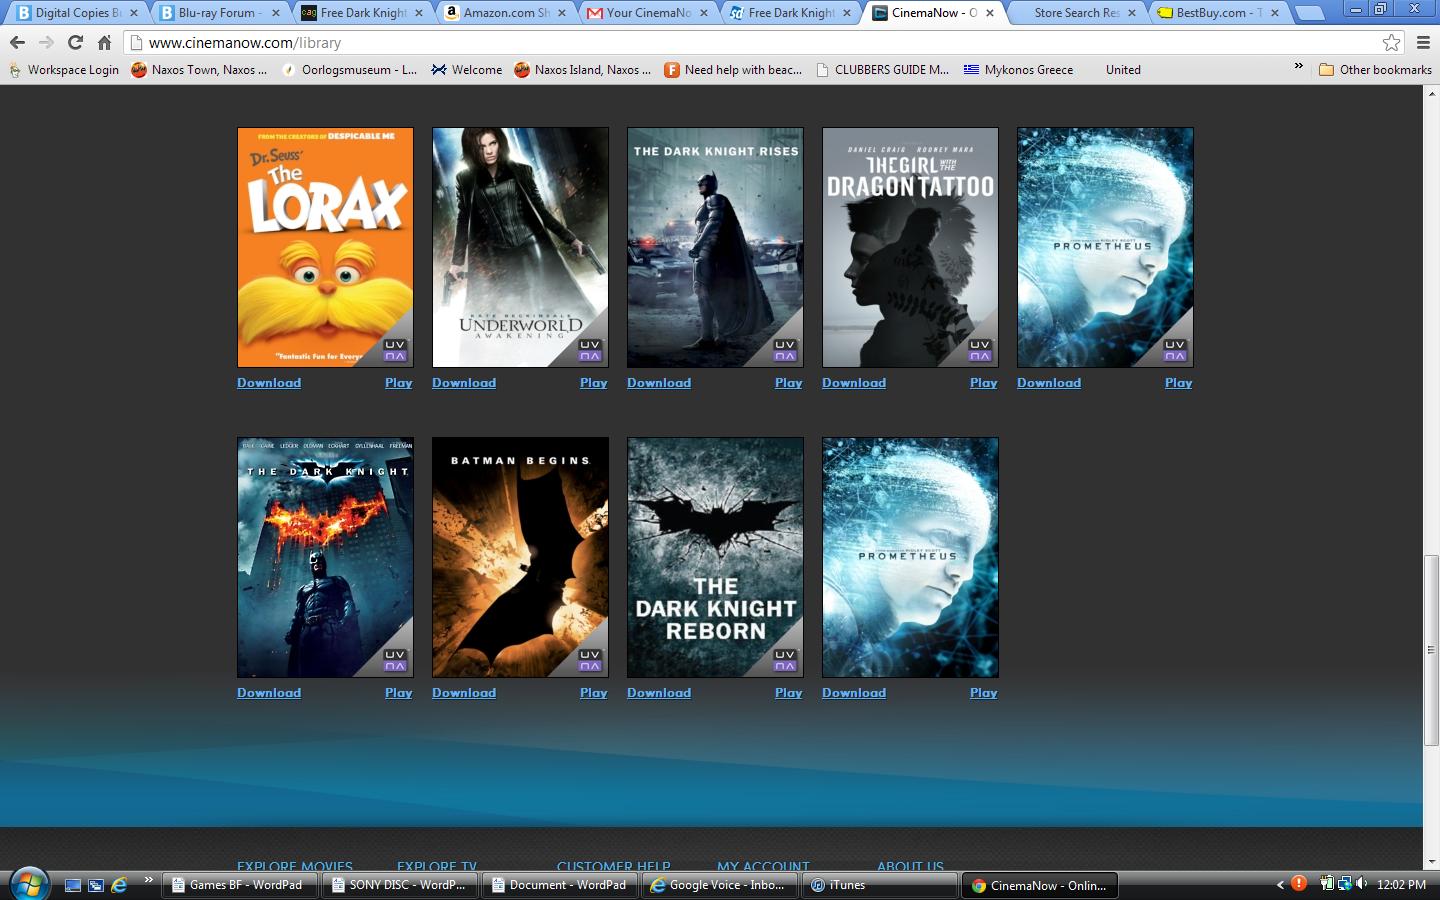Play Underworld Awakening
This screenshot has width=1440, height=900.
(x=594, y=383)
